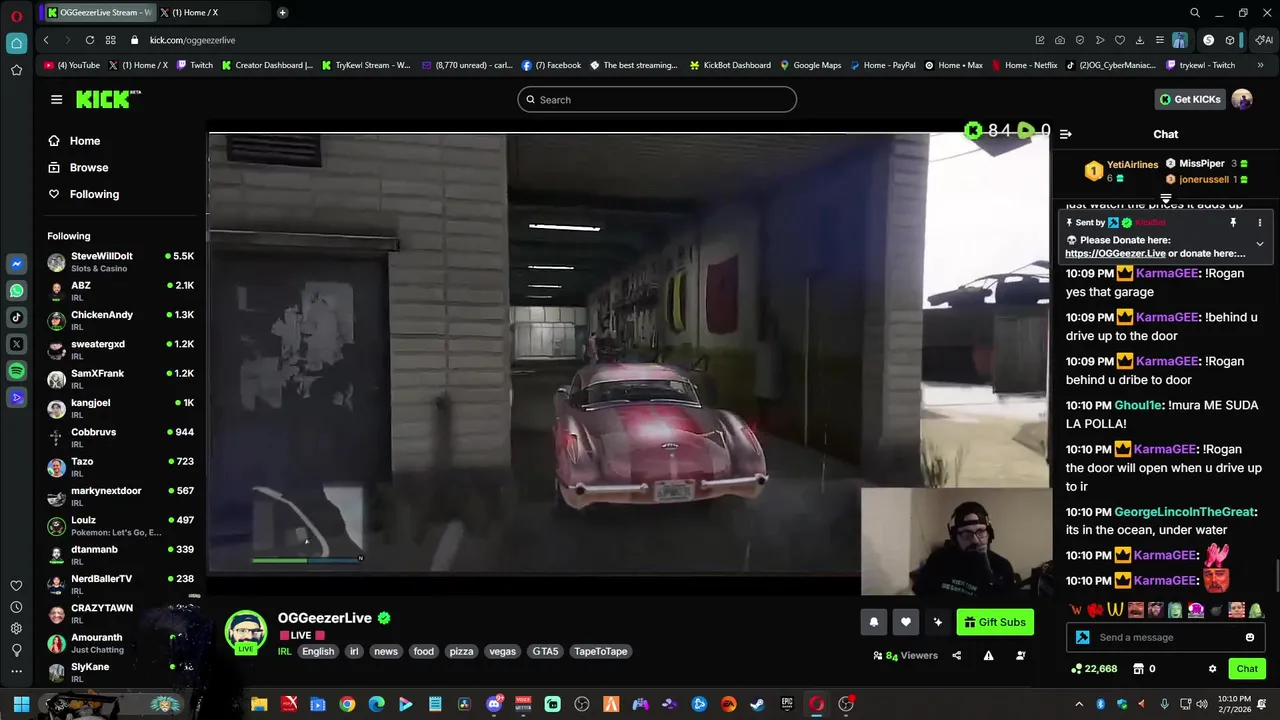Expand the chat leaderboard handle
Viewport: 1280px width, 720px height.
click(1165, 199)
